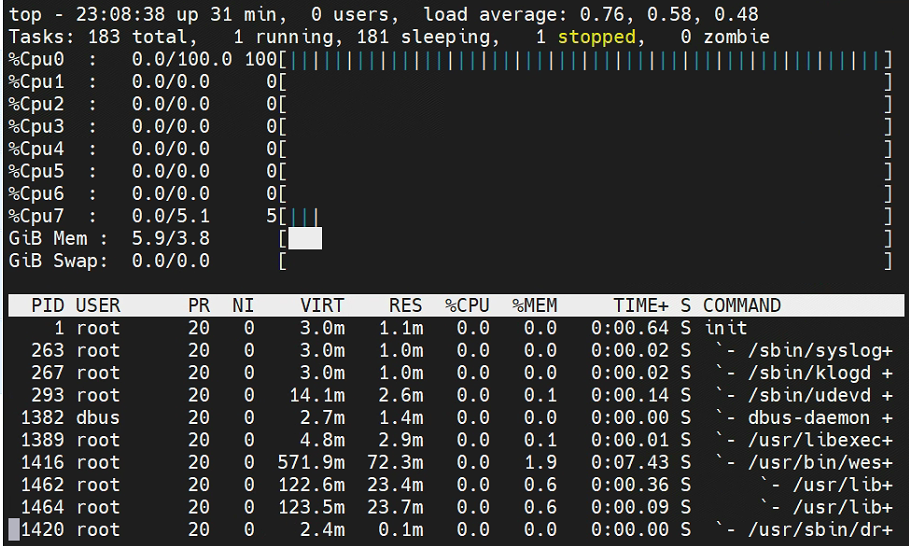Viewport: 909px width, 546px height.
Task: Click the 0.0/100.0 Cpu0 value
Action: [x=182, y=60]
